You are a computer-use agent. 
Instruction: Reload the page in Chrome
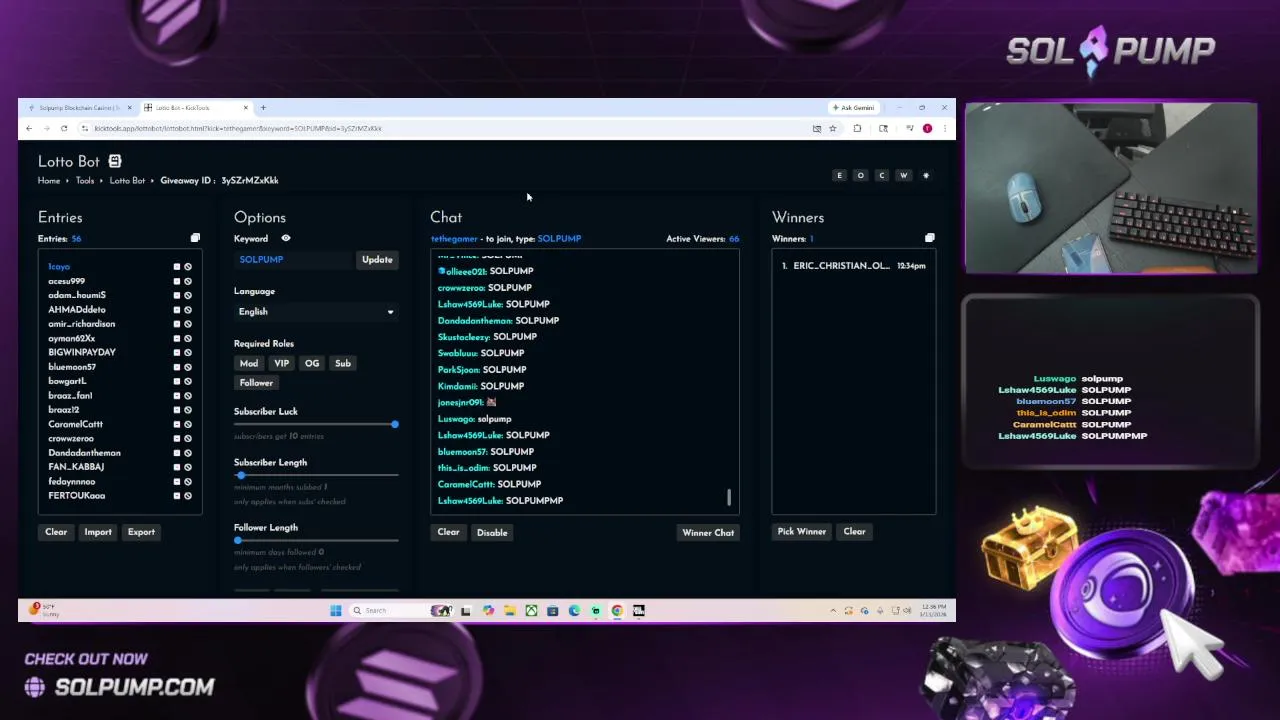click(64, 128)
